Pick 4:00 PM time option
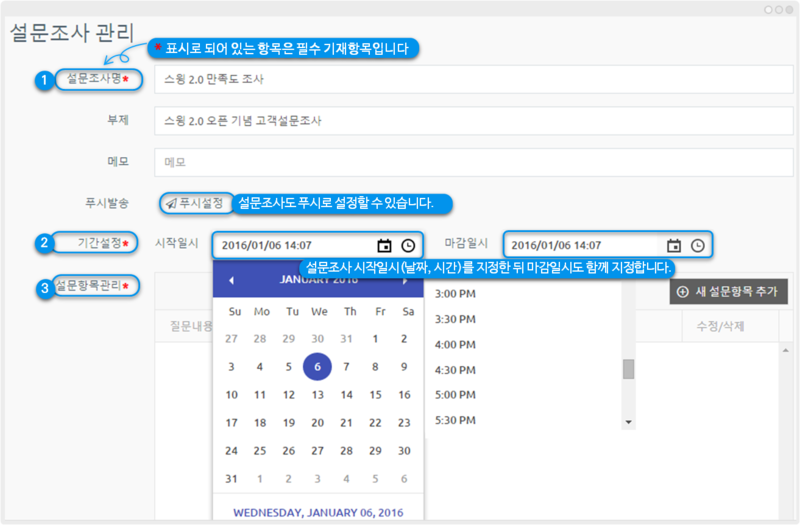The width and height of the screenshot is (800, 525). 455,344
